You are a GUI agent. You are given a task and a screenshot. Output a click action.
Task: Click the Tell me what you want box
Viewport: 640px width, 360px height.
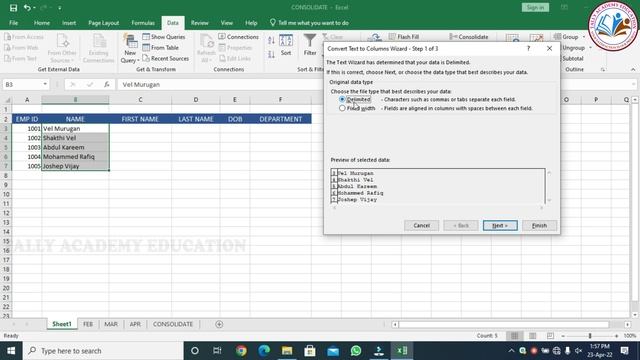[x=309, y=23]
